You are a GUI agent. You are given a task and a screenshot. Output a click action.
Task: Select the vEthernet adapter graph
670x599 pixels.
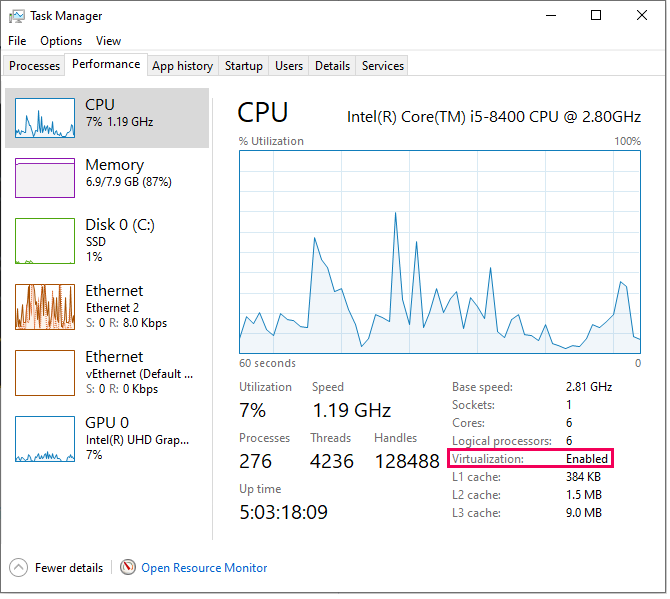(x=45, y=373)
